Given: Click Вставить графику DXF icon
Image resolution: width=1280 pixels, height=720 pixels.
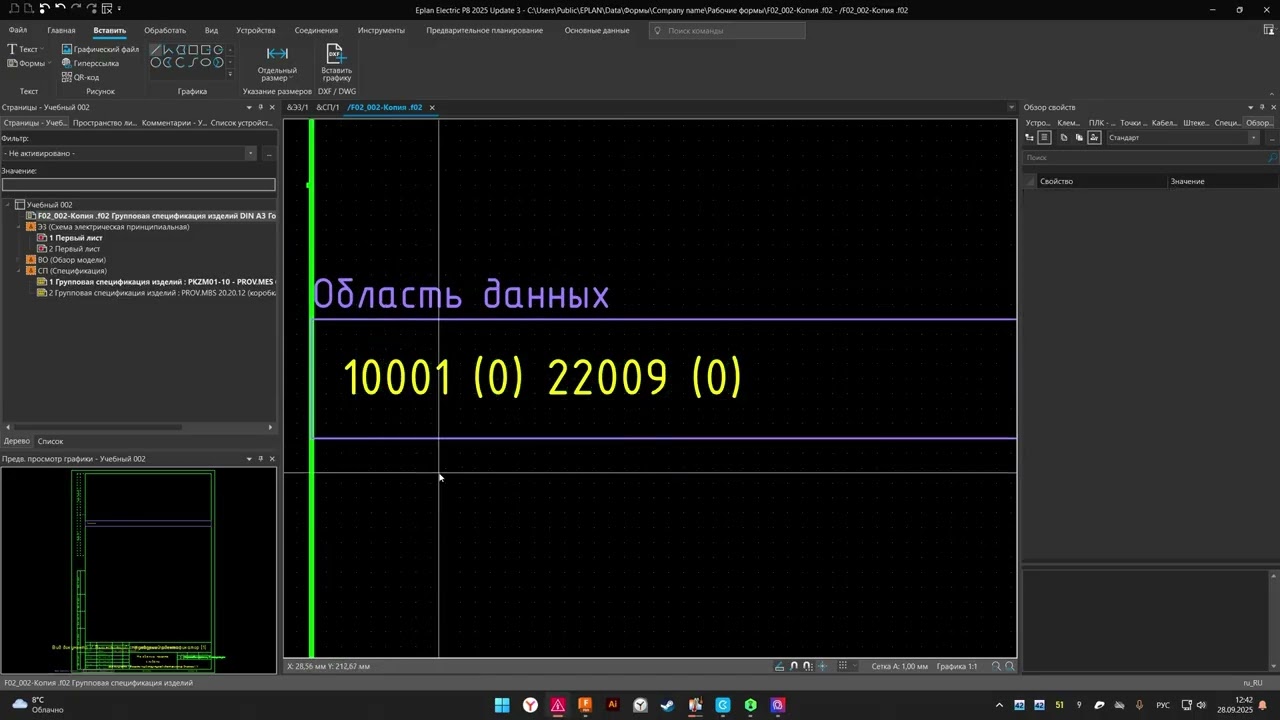Looking at the screenshot, I should tap(336, 54).
